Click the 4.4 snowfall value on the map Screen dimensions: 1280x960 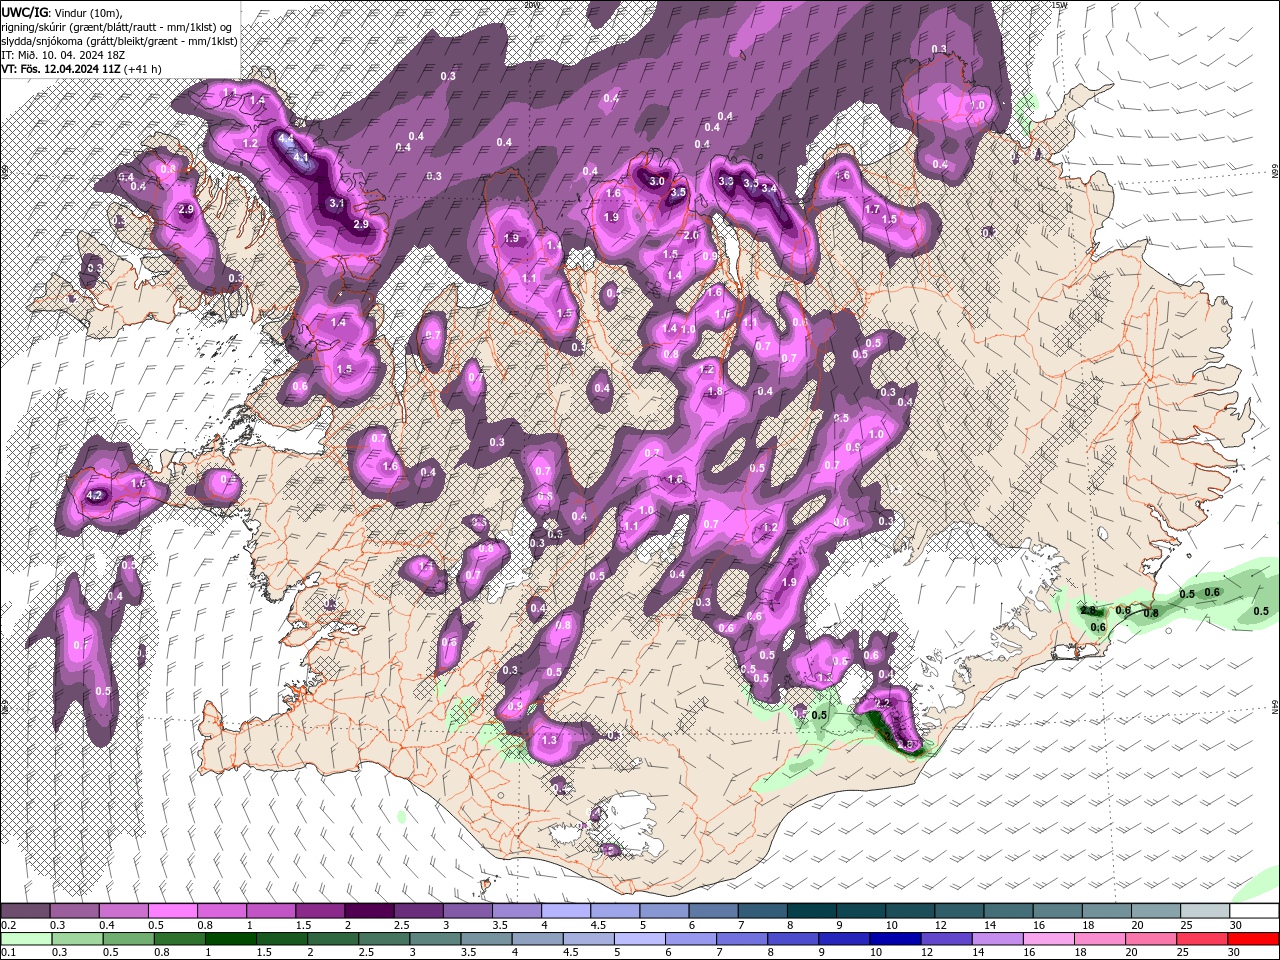[x=286, y=137]
